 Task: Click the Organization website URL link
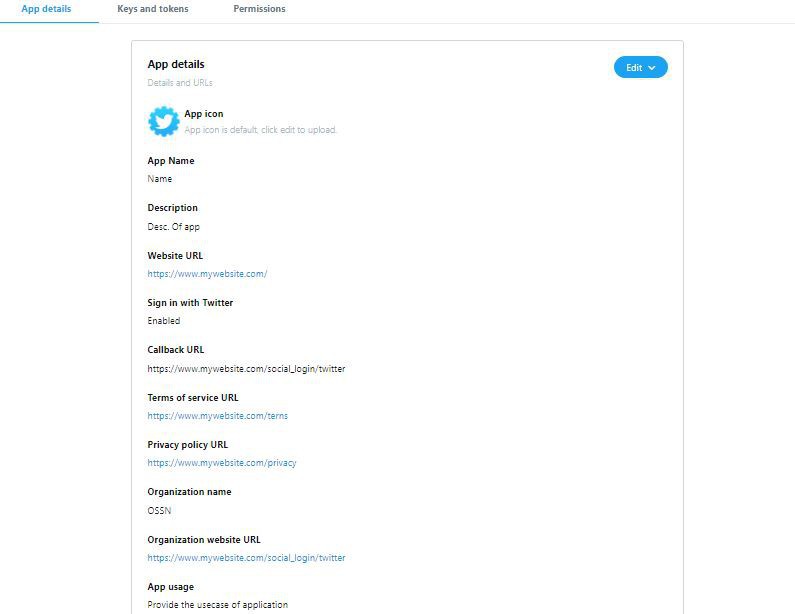click(246, 558)
